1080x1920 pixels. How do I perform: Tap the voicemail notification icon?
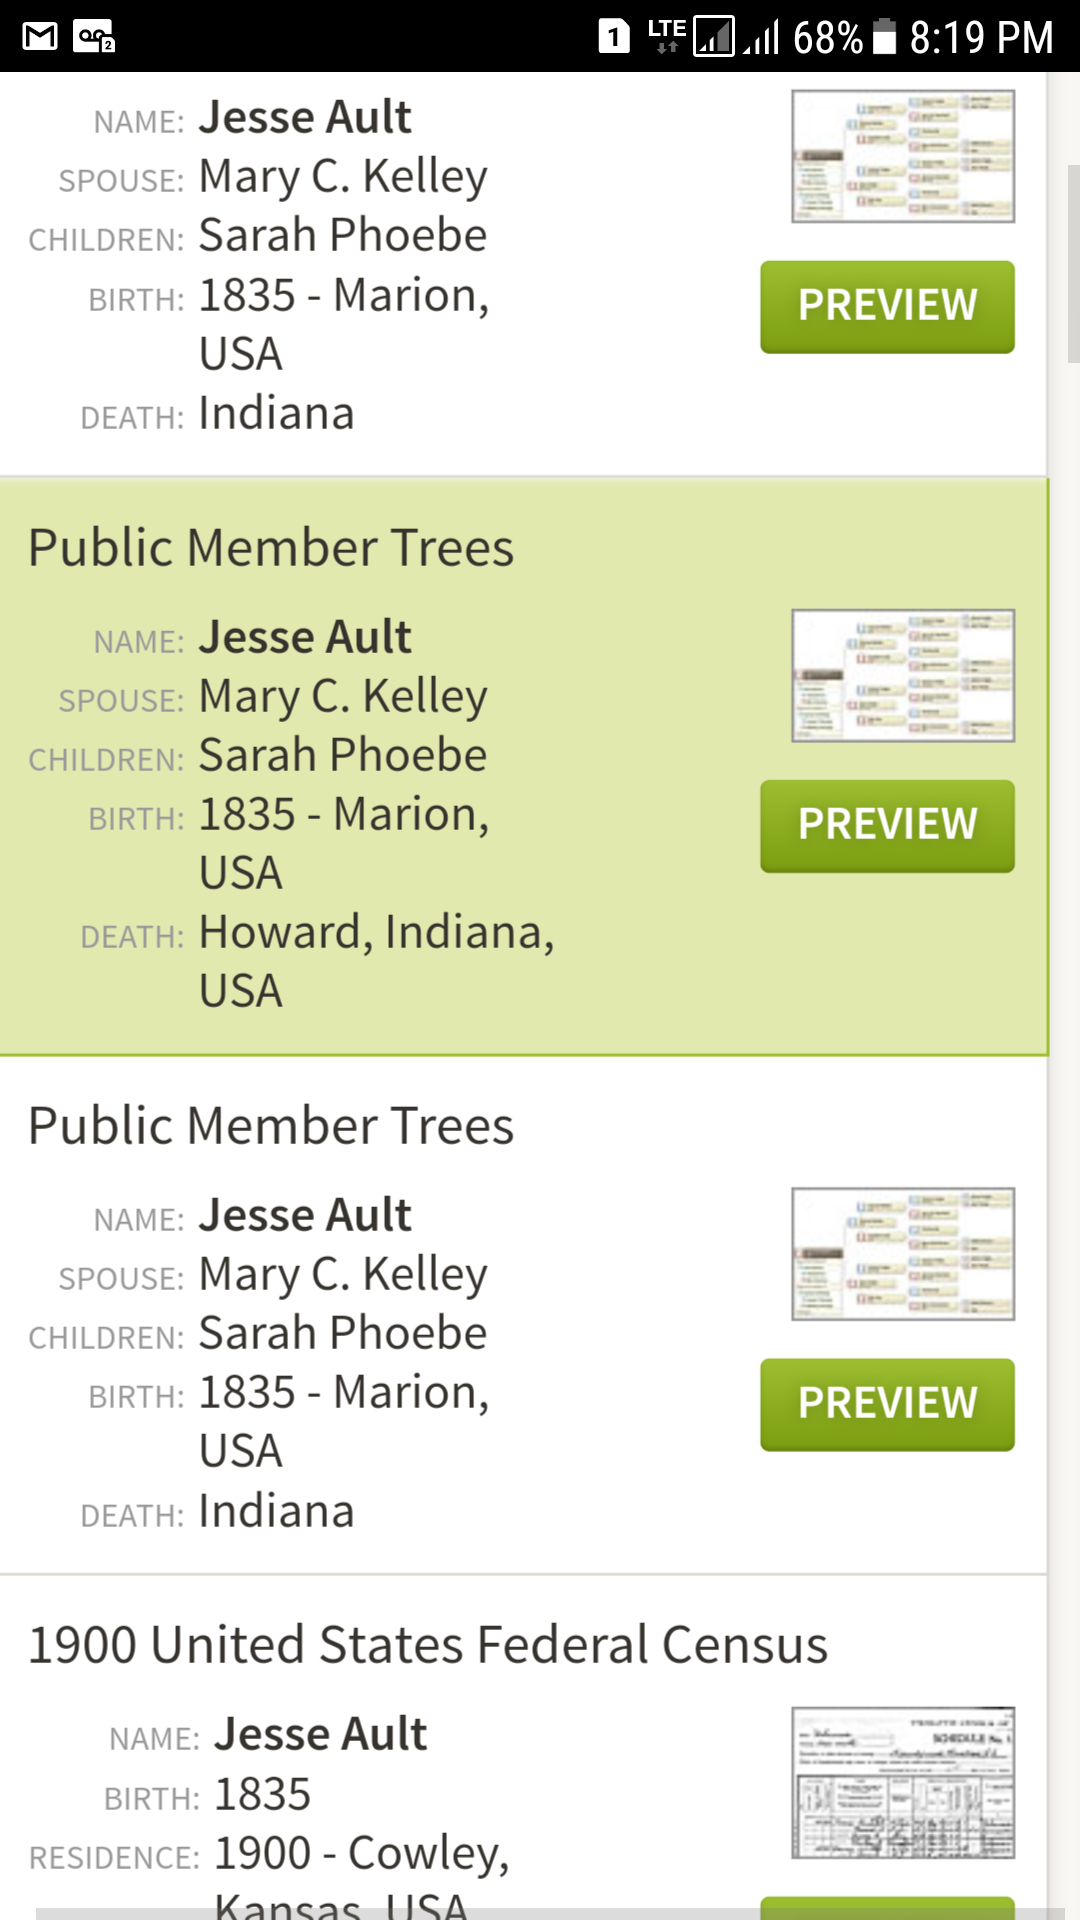94,38
